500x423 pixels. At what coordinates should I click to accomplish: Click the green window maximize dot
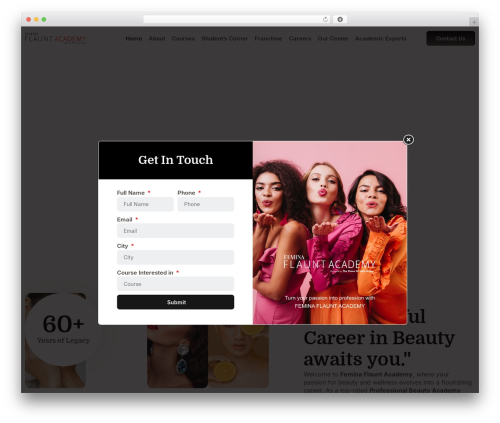click(x=44, y=19)
